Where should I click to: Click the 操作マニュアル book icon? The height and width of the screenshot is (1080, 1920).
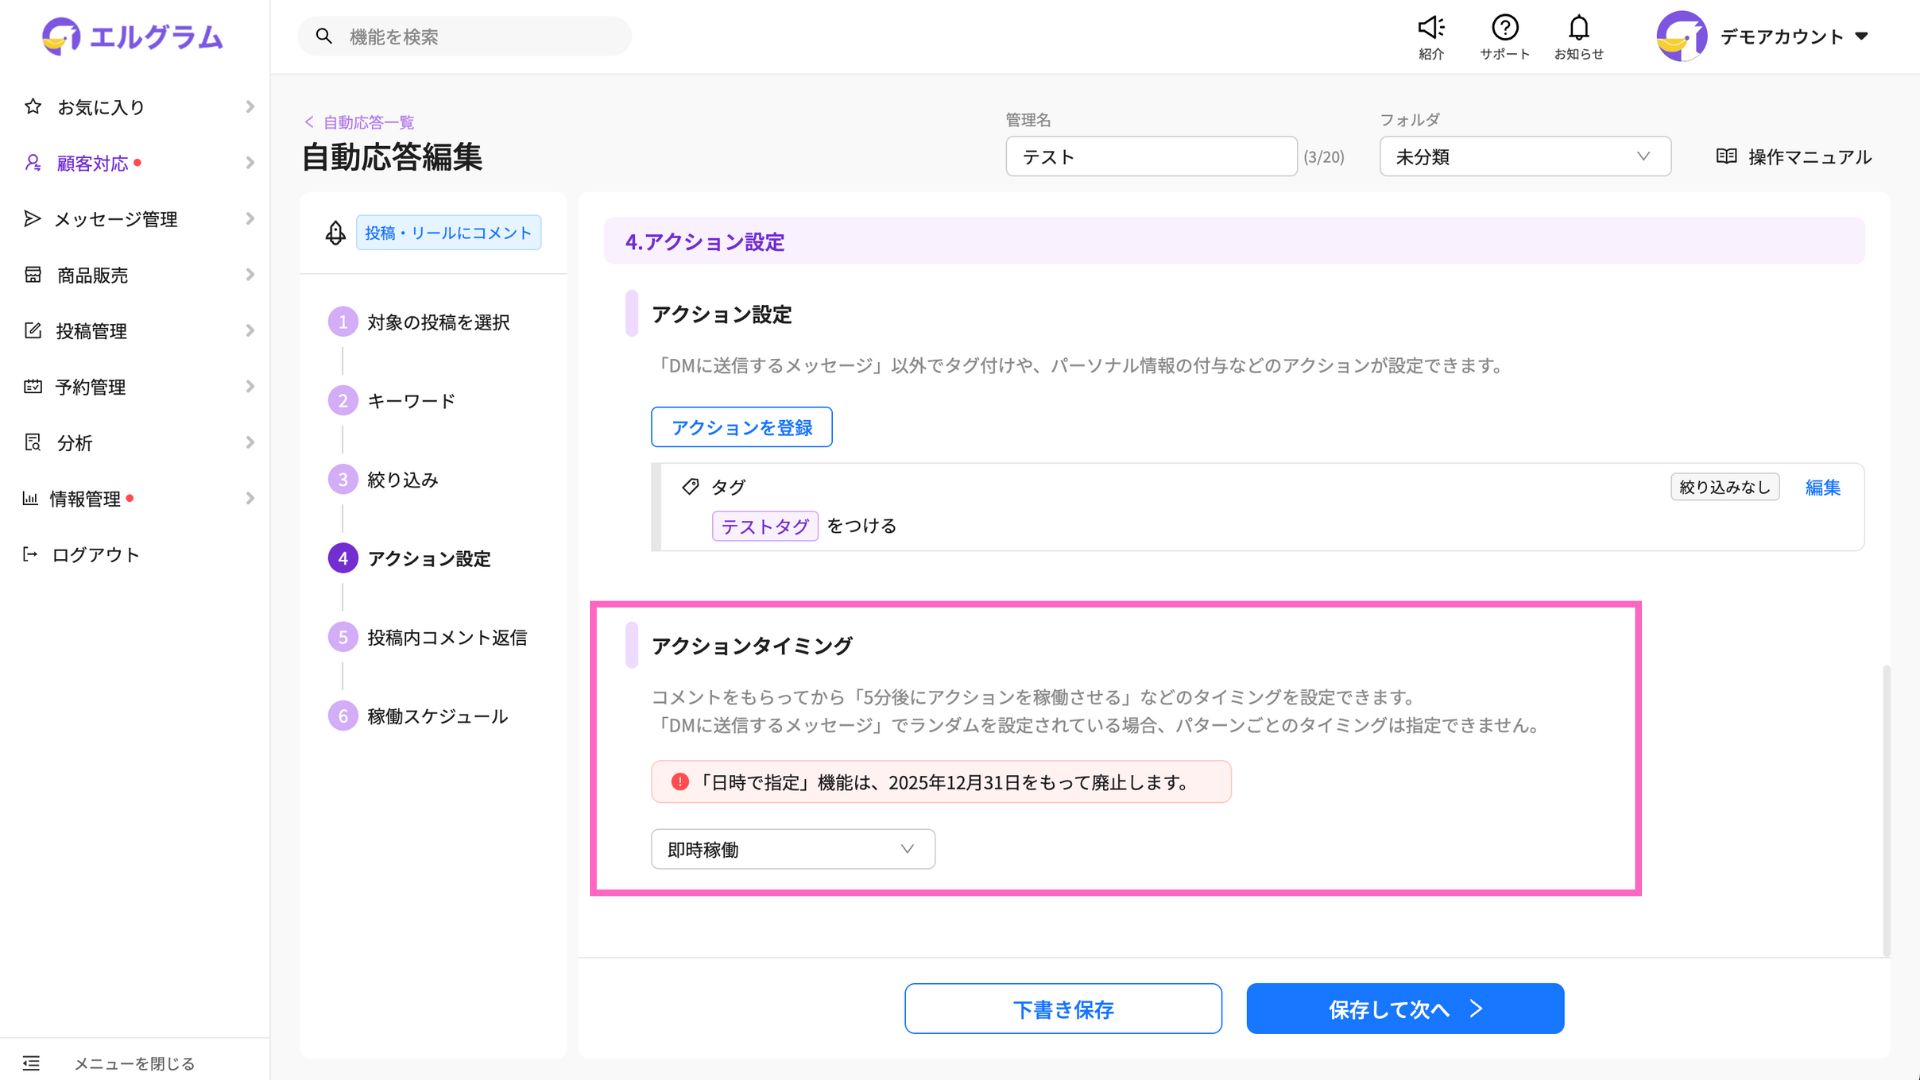(1726, 157)
